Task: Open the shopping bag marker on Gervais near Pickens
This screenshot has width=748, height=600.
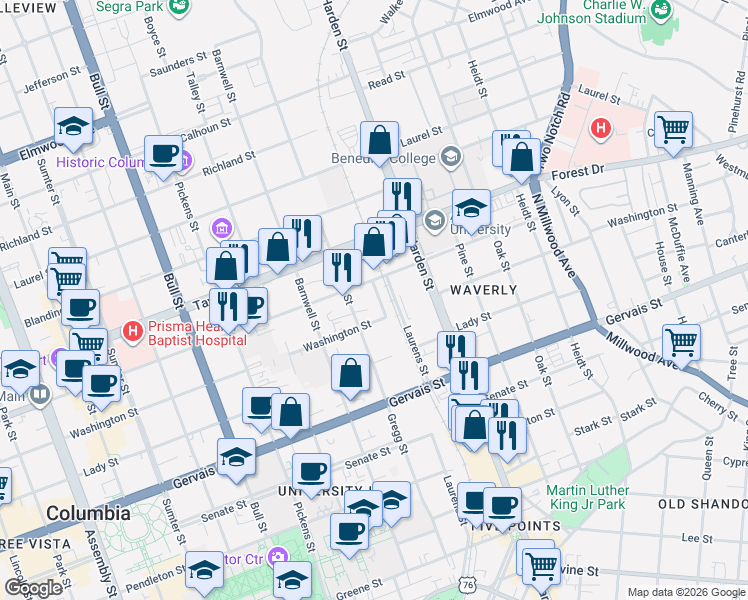Action: coord(291,412)
